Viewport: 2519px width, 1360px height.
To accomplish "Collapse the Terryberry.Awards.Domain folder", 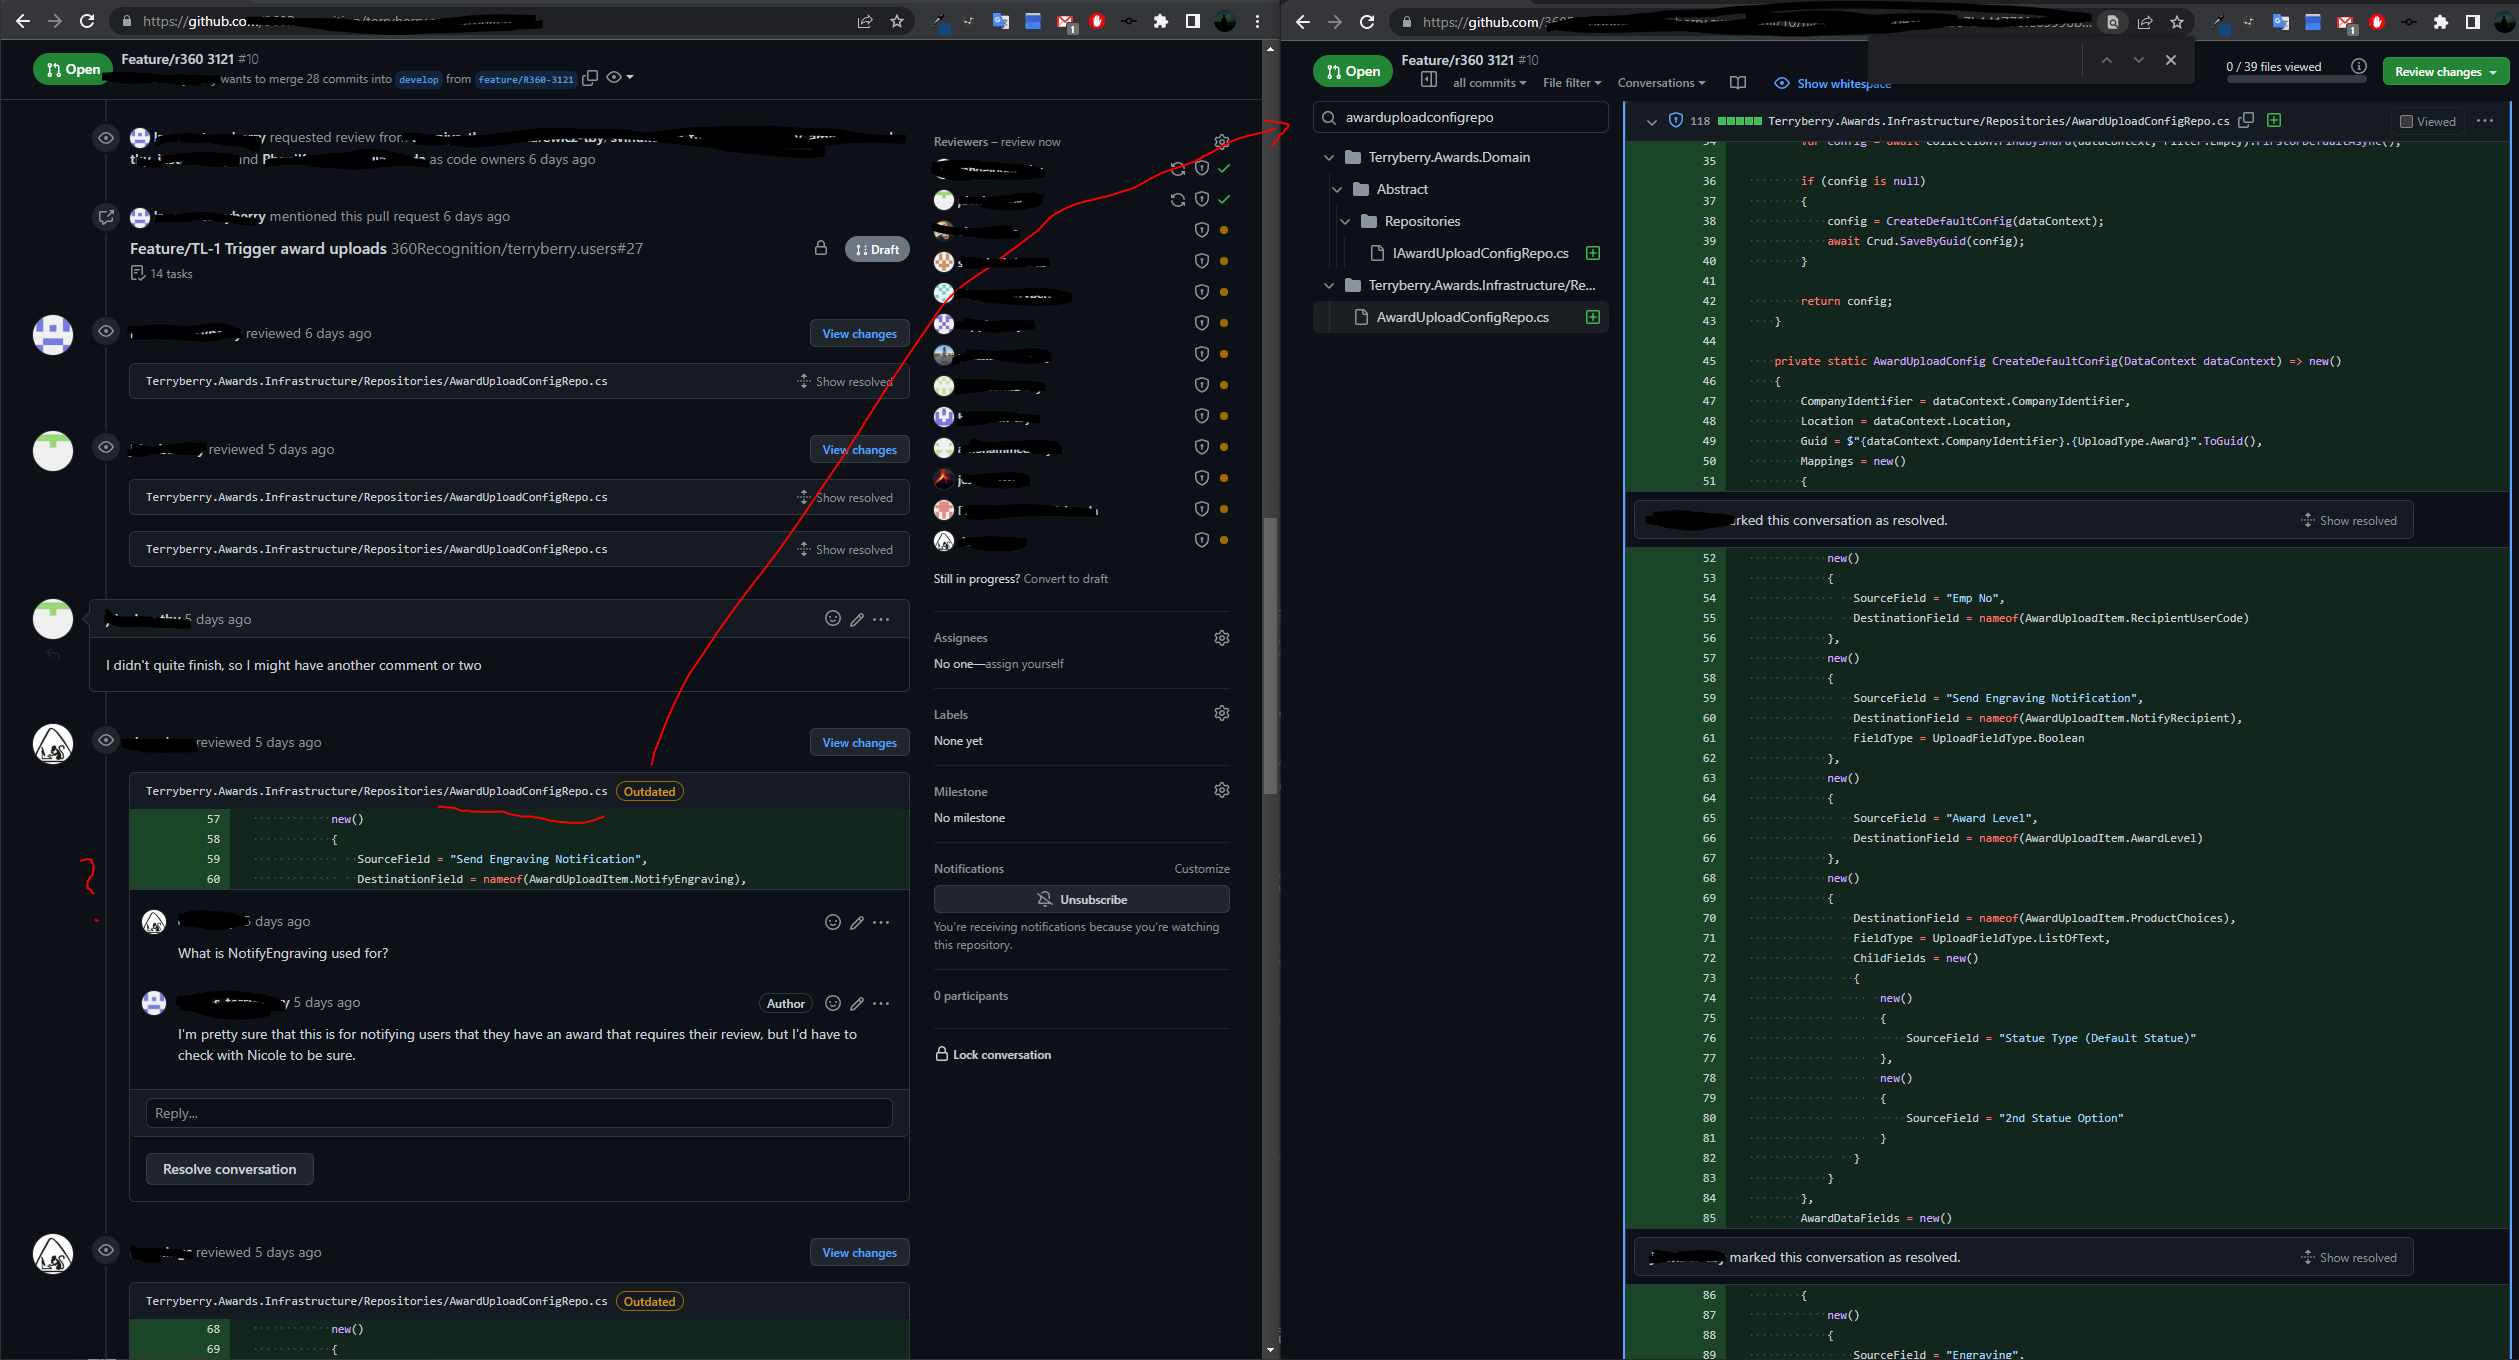I will [x=1329, y=157].
